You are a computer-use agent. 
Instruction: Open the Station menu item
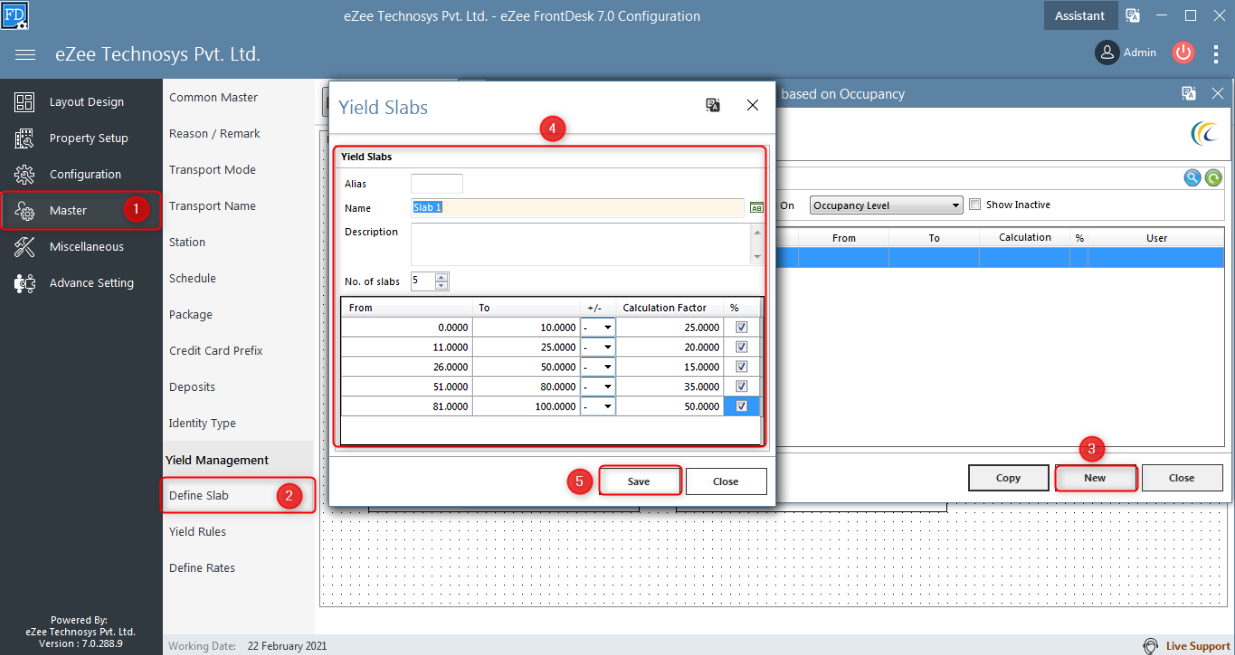point(187,242)
